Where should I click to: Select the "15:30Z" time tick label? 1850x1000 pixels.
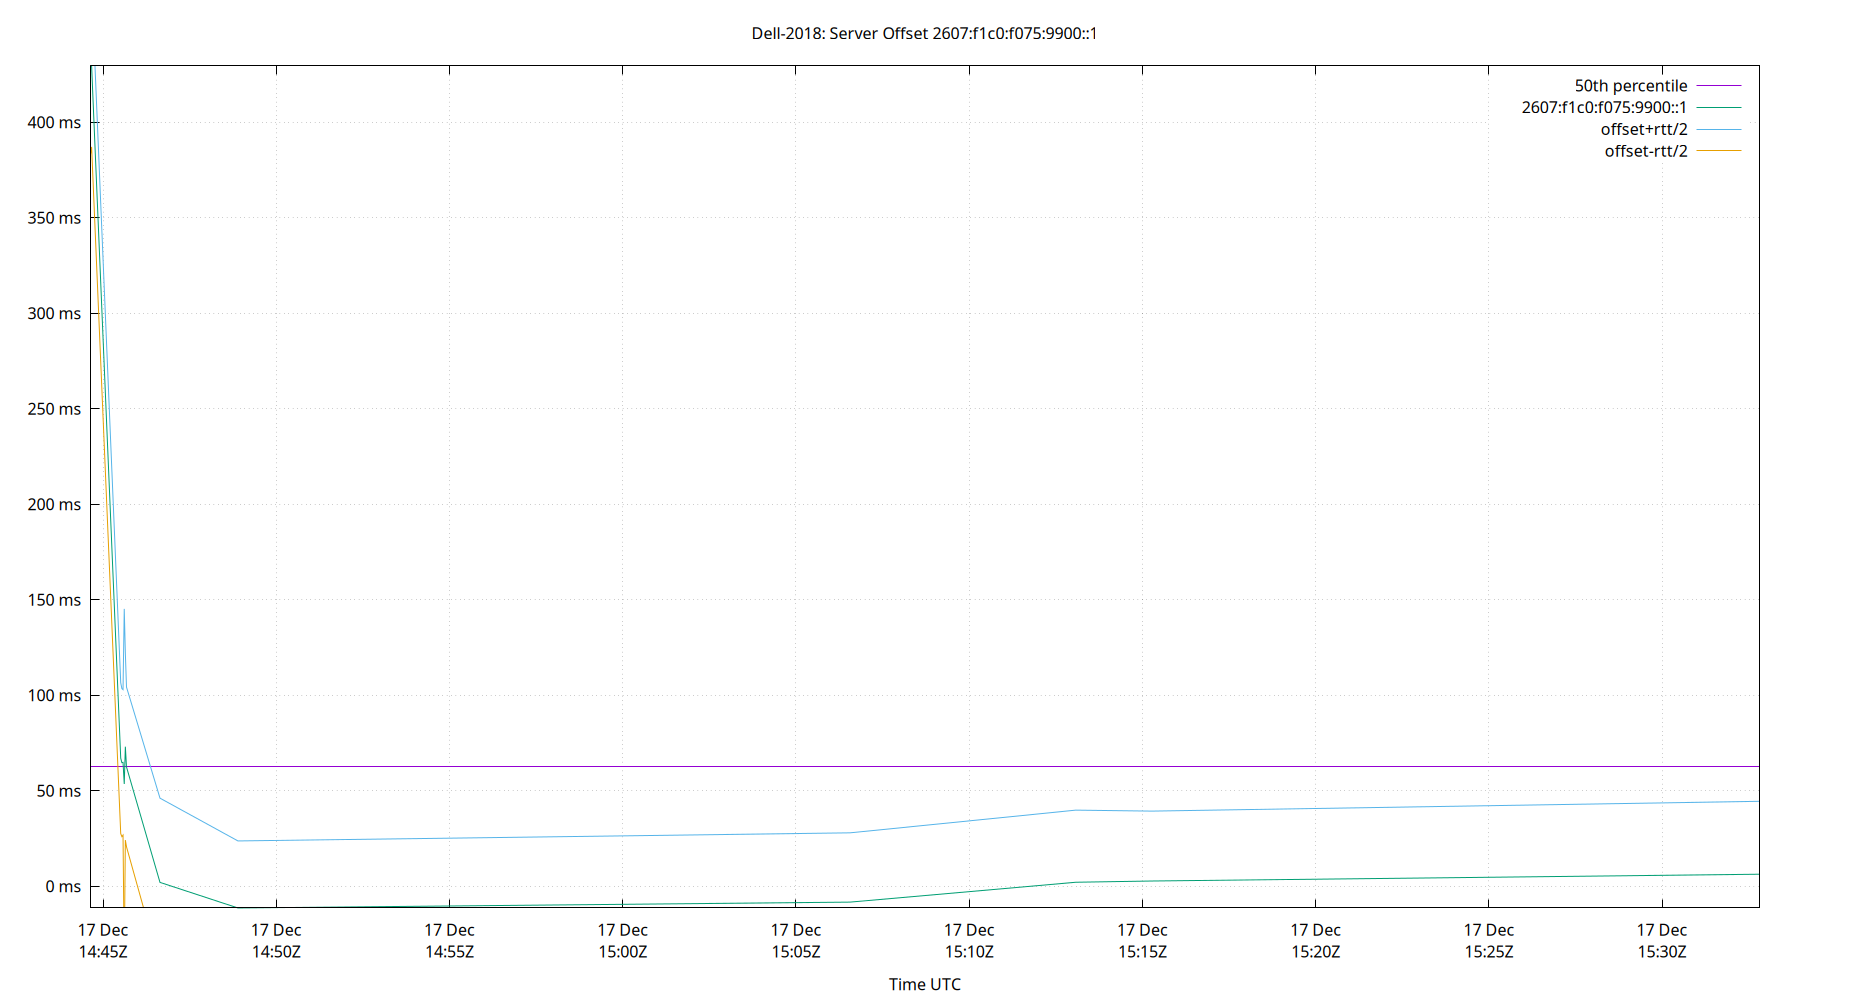pyautogui.click(x=1664, y=952)
